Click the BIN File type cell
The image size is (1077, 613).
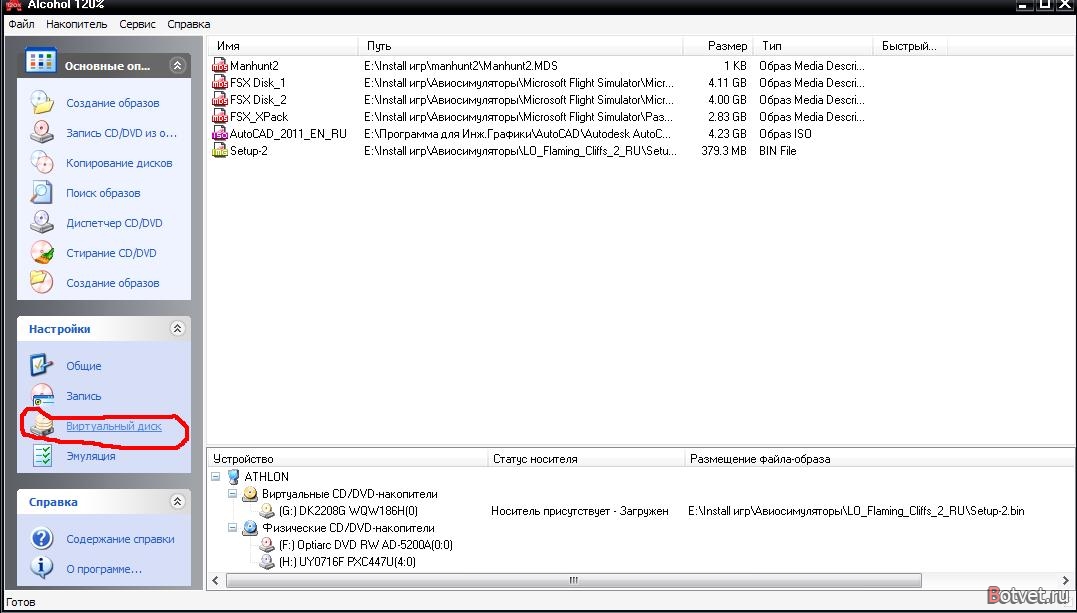point(778,151)
